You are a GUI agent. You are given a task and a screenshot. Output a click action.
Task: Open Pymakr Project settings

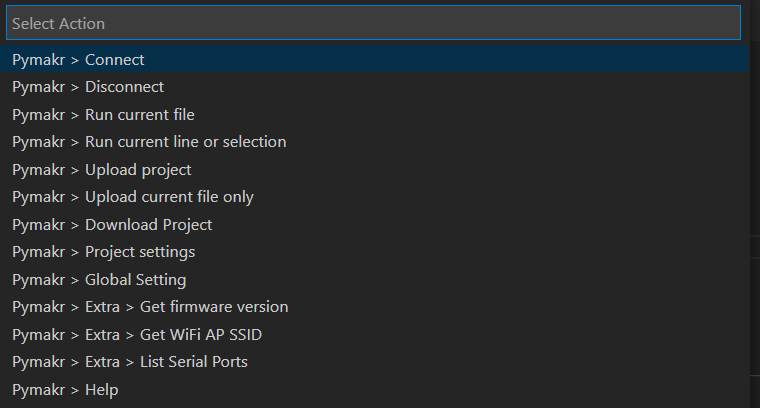click(x=103, y=252)
